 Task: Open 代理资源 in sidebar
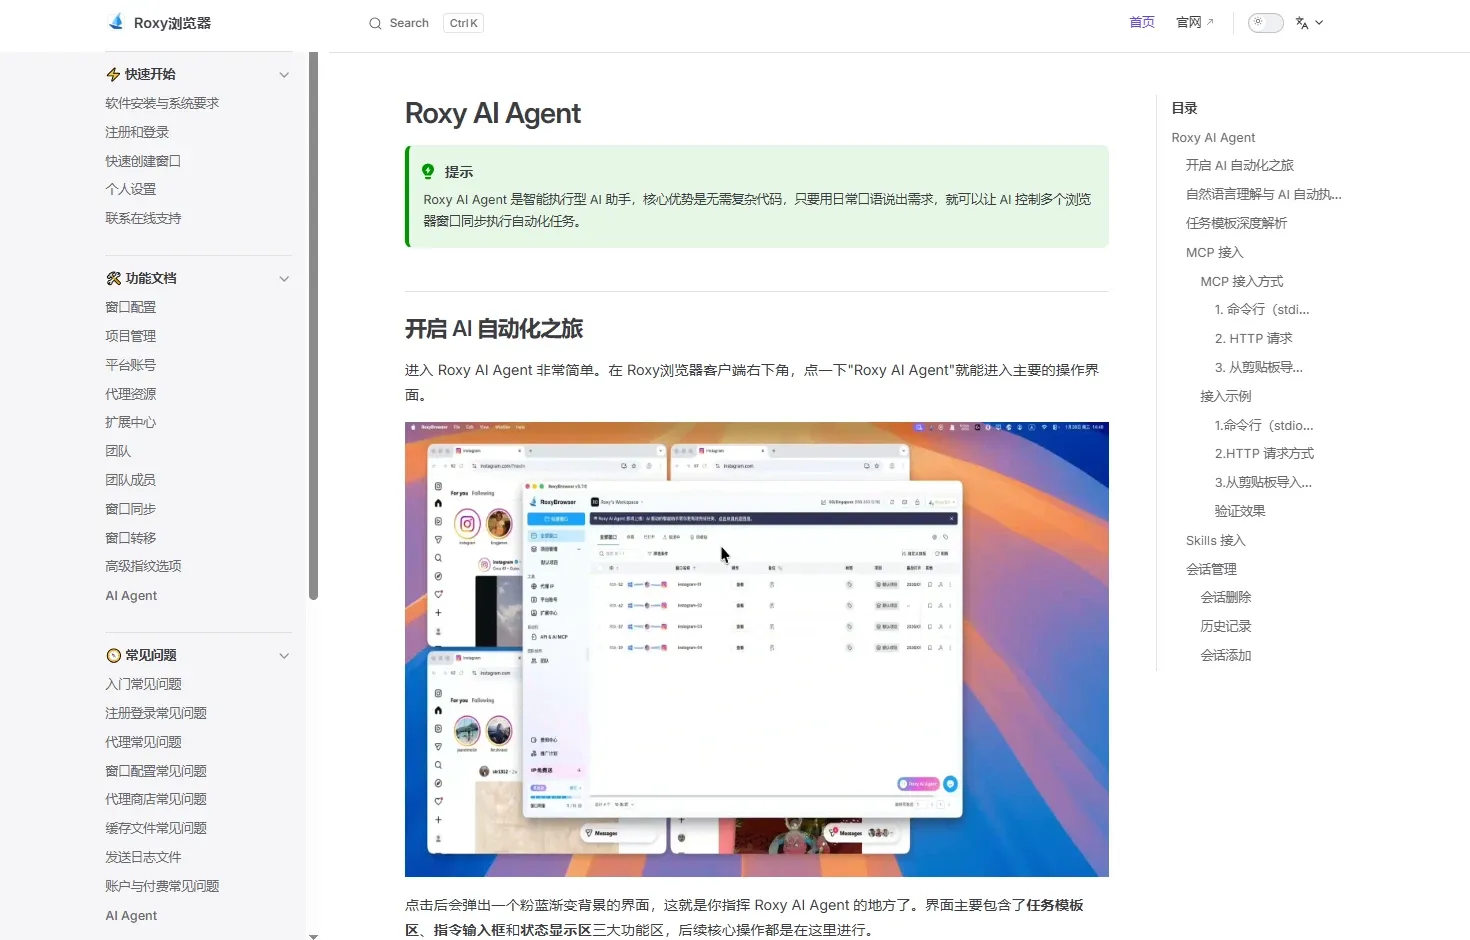click(x=131, y=394)
